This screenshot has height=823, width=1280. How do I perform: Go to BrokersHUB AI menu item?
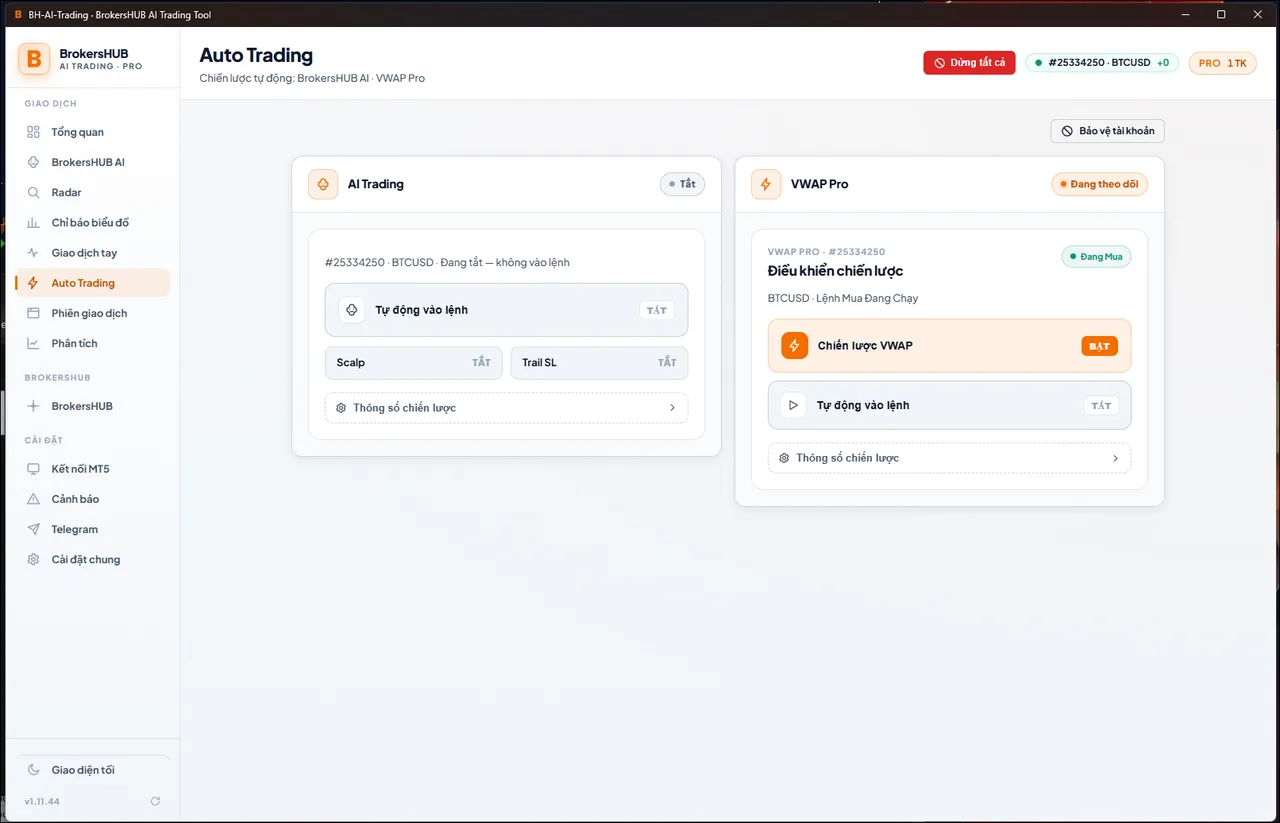pos(92,162)
